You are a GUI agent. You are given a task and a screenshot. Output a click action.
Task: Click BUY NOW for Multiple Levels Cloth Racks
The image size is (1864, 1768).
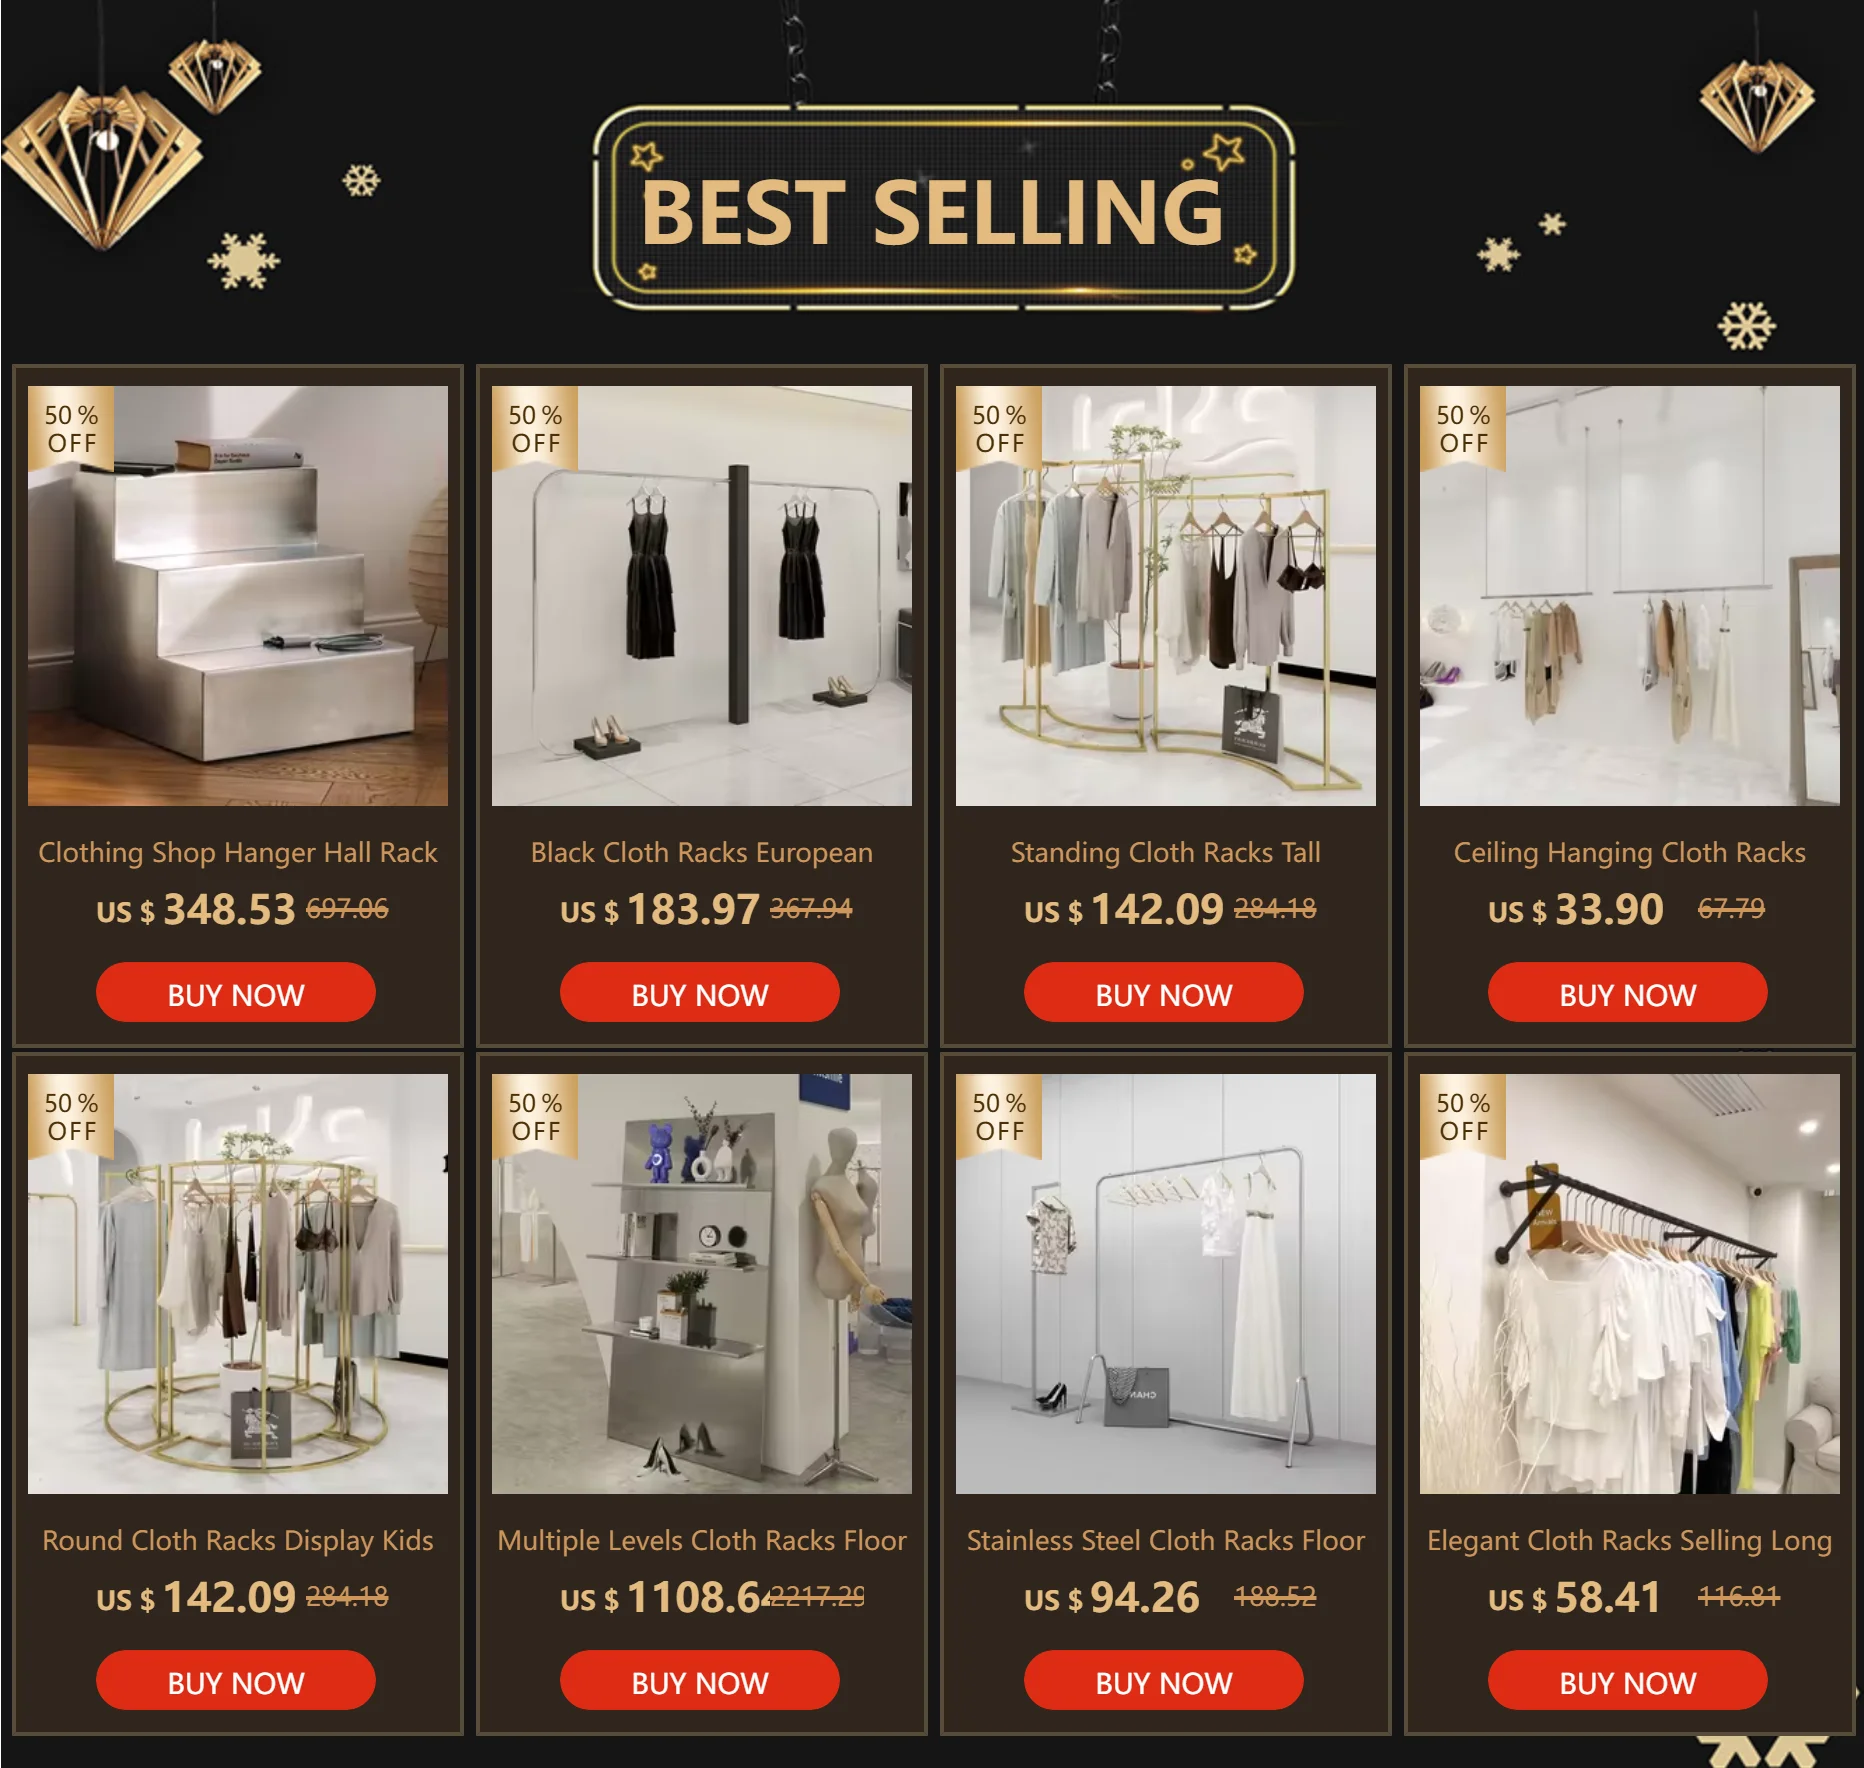tap(700, 1680)
